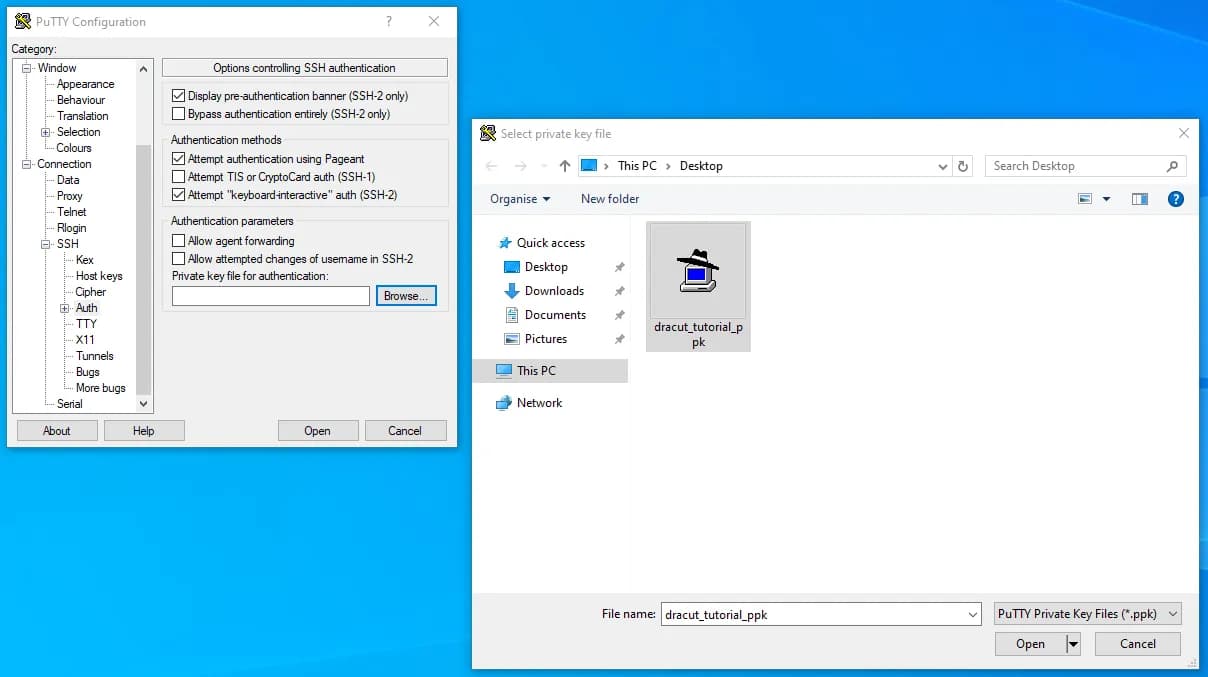Click the Help button
This screenshot has height=677, width=1208.
pos(144,431)
